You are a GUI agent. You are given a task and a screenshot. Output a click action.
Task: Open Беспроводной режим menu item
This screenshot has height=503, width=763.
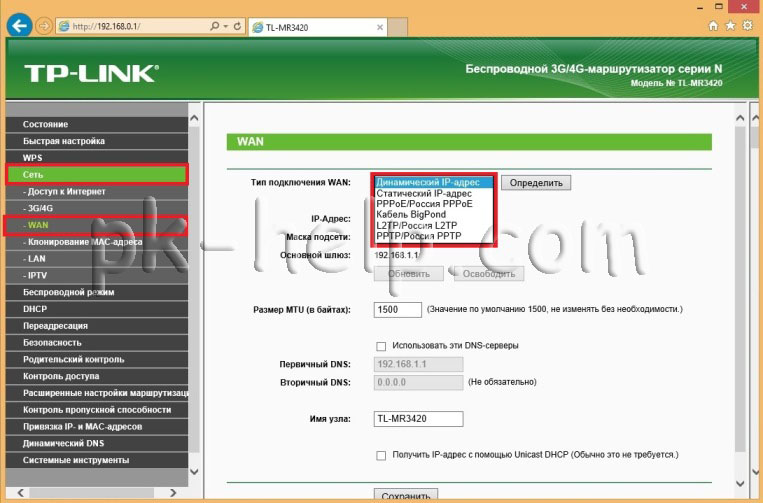tap(97, 292)
